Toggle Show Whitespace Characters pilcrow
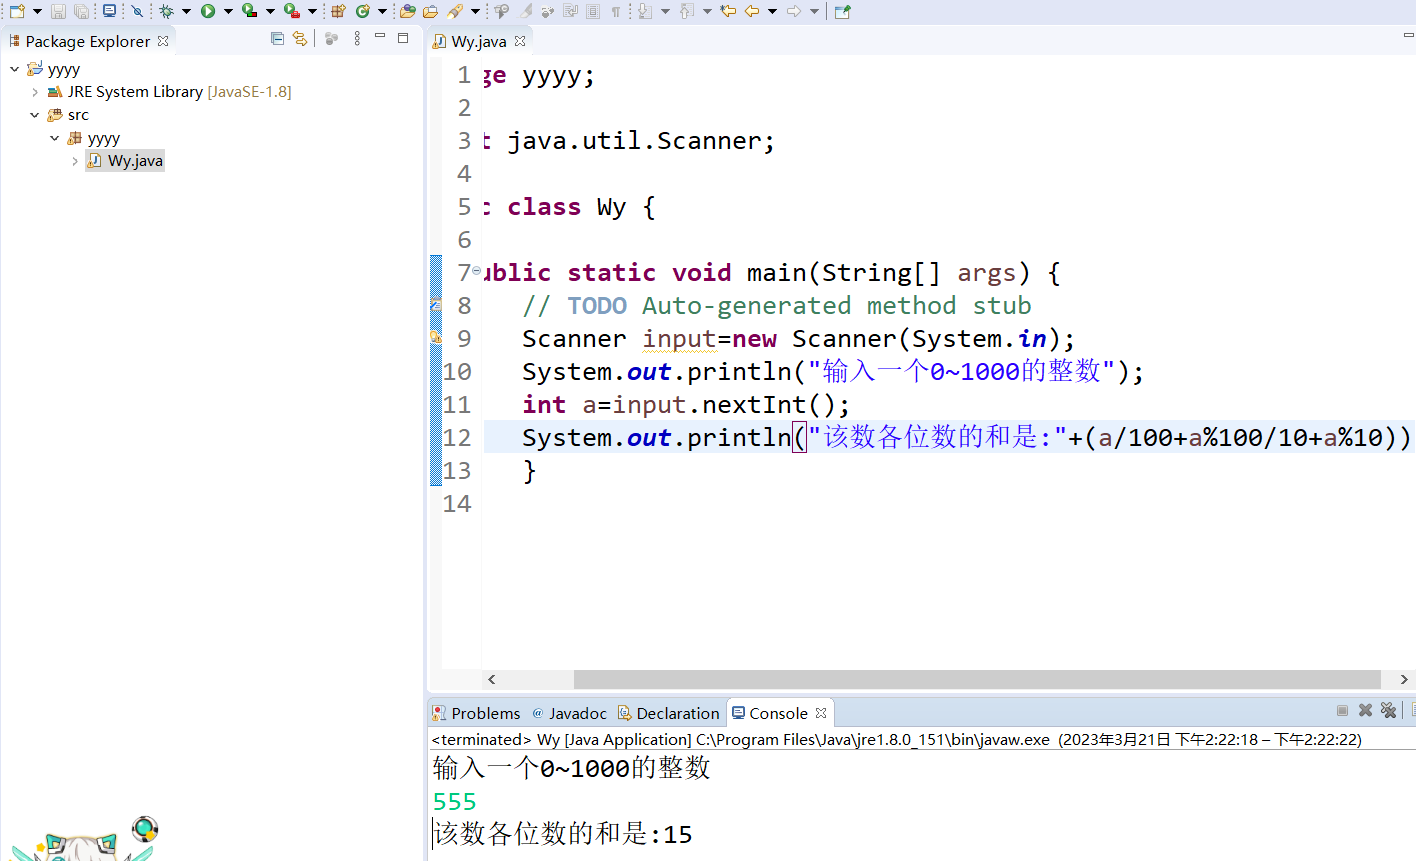The height and width of the screenshot is (861, 1416). click(615, 11)
